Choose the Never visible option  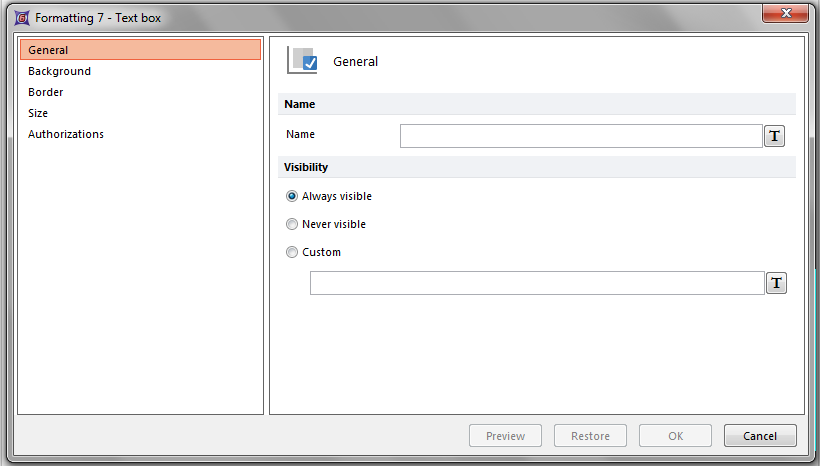[x=292, y=225]
